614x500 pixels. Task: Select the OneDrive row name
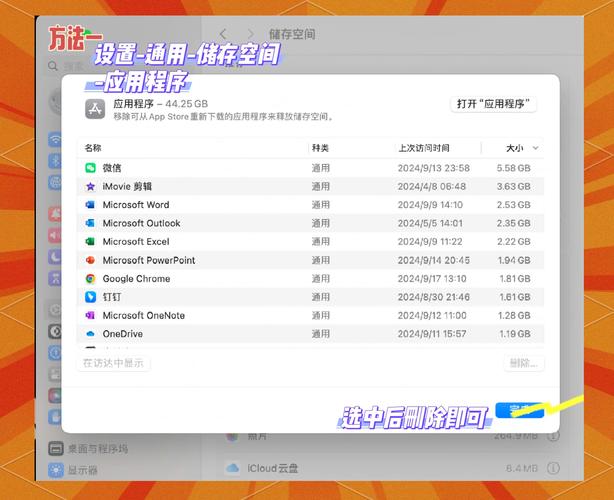(123, 334)
